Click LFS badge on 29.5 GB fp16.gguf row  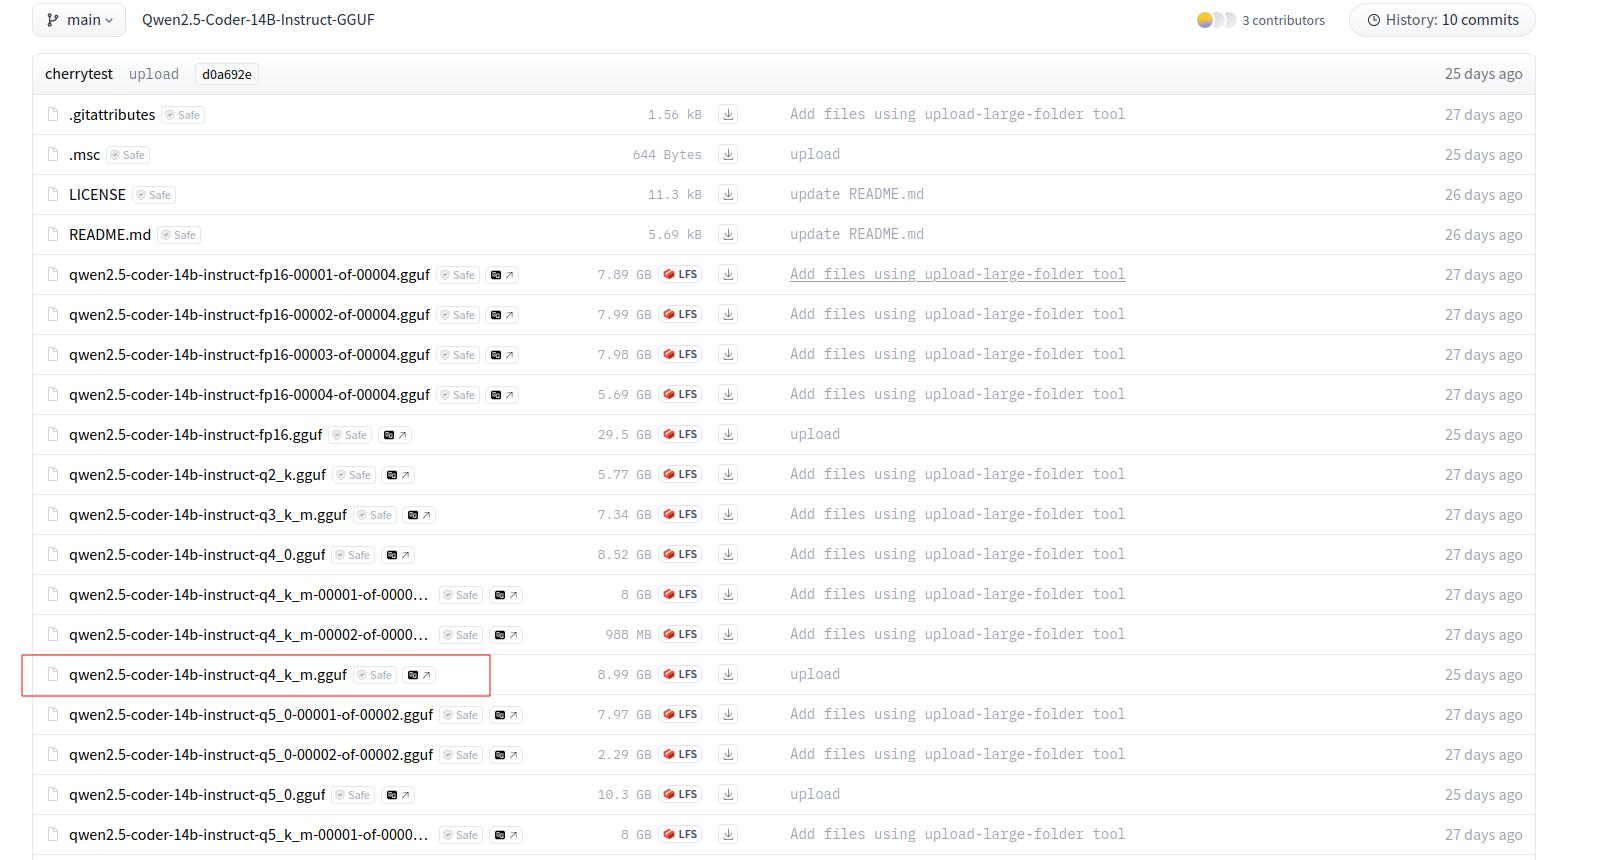pos(680,434)
